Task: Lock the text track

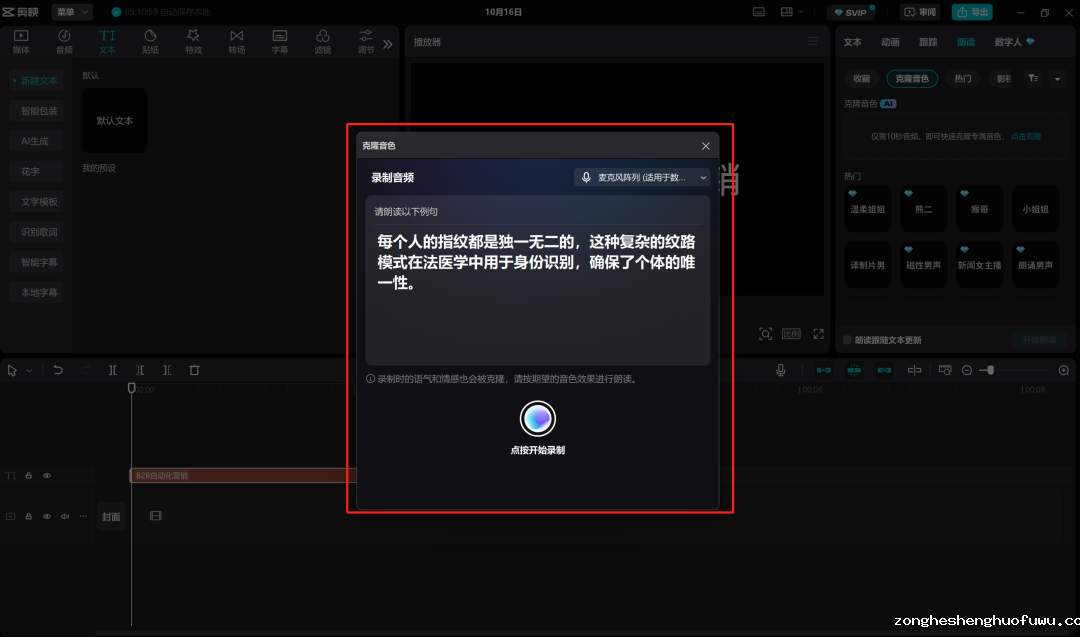Action: (29, 476)
